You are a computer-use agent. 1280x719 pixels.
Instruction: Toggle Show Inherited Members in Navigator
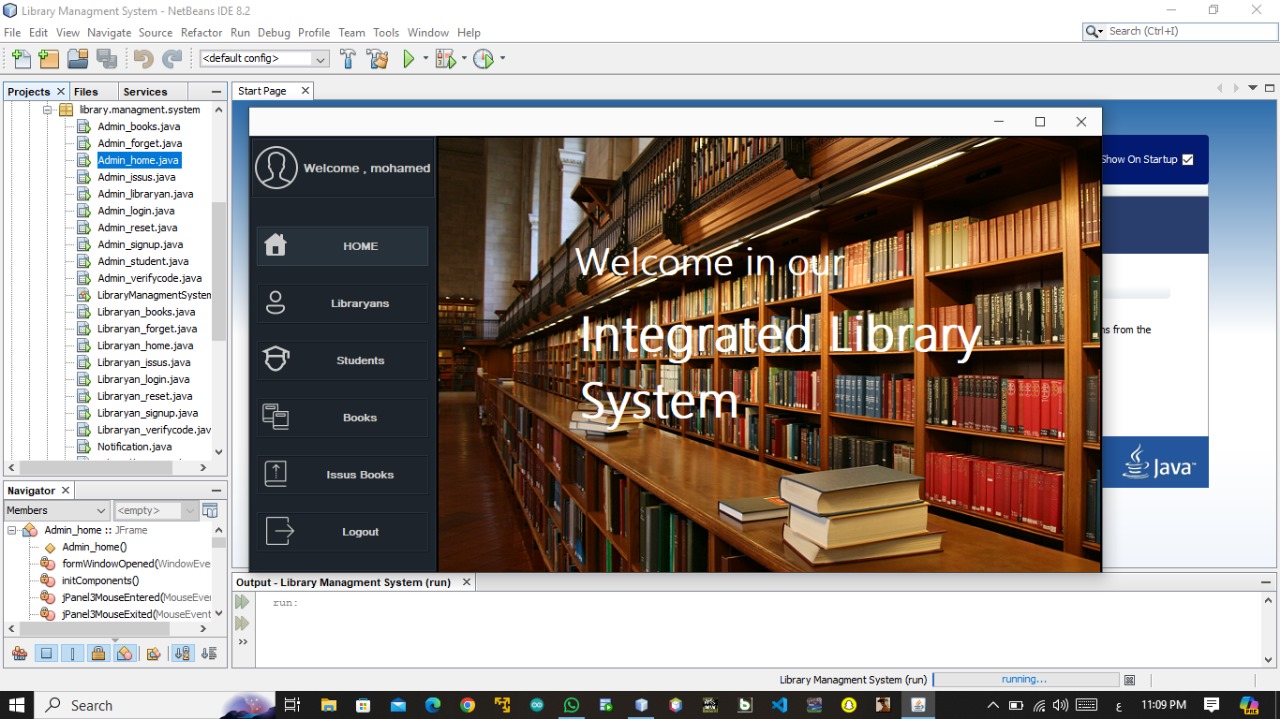(19, 653)
